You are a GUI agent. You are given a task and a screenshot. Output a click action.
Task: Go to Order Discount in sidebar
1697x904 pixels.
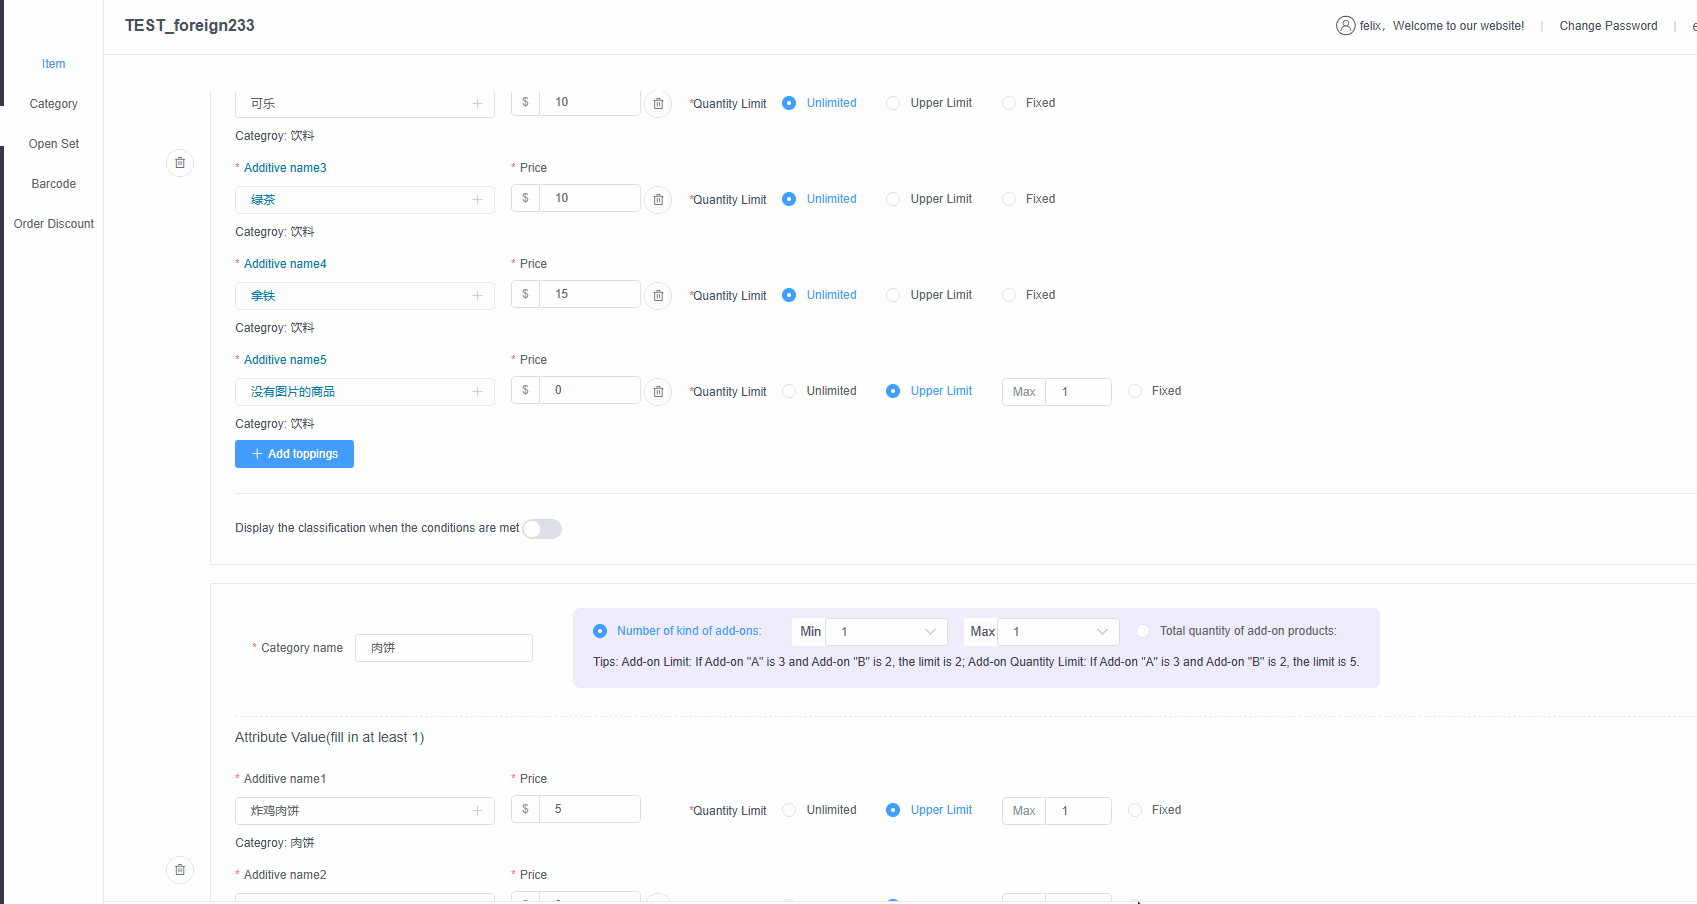[x=53, y=224]
